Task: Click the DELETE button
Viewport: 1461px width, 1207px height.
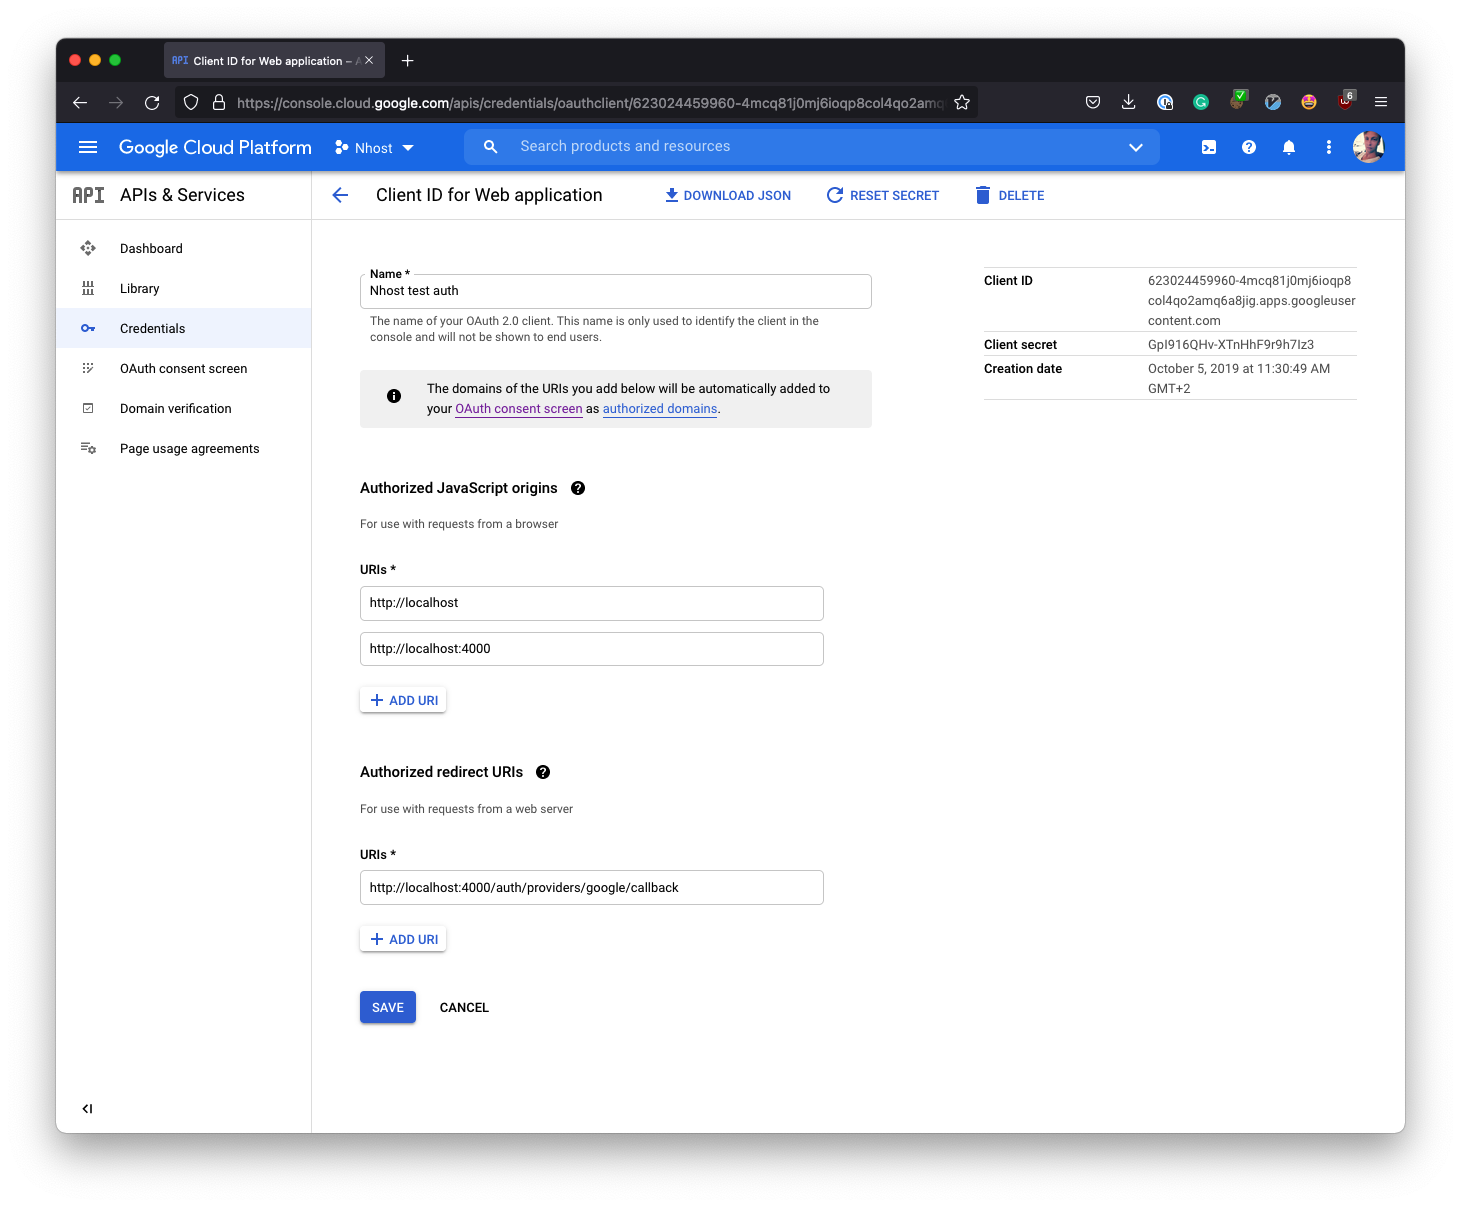Action: coord(1010,195)
